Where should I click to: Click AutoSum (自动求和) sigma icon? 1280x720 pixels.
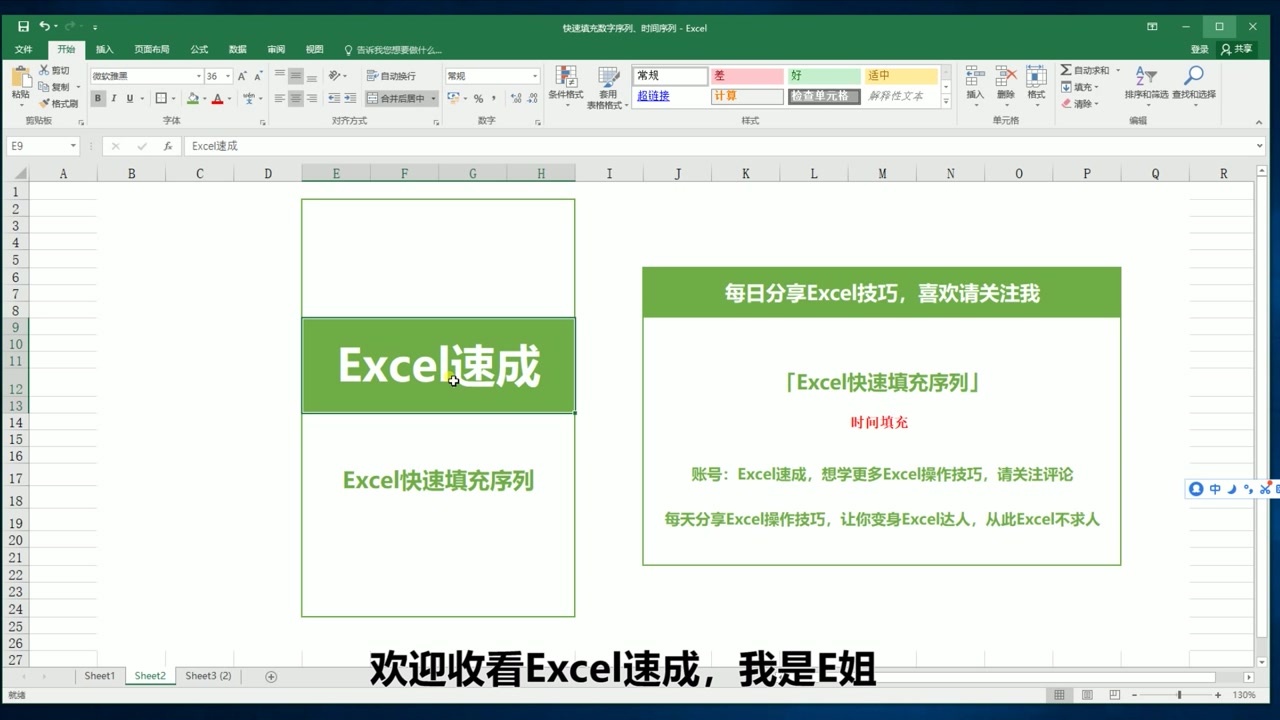tap(1066, 70)
